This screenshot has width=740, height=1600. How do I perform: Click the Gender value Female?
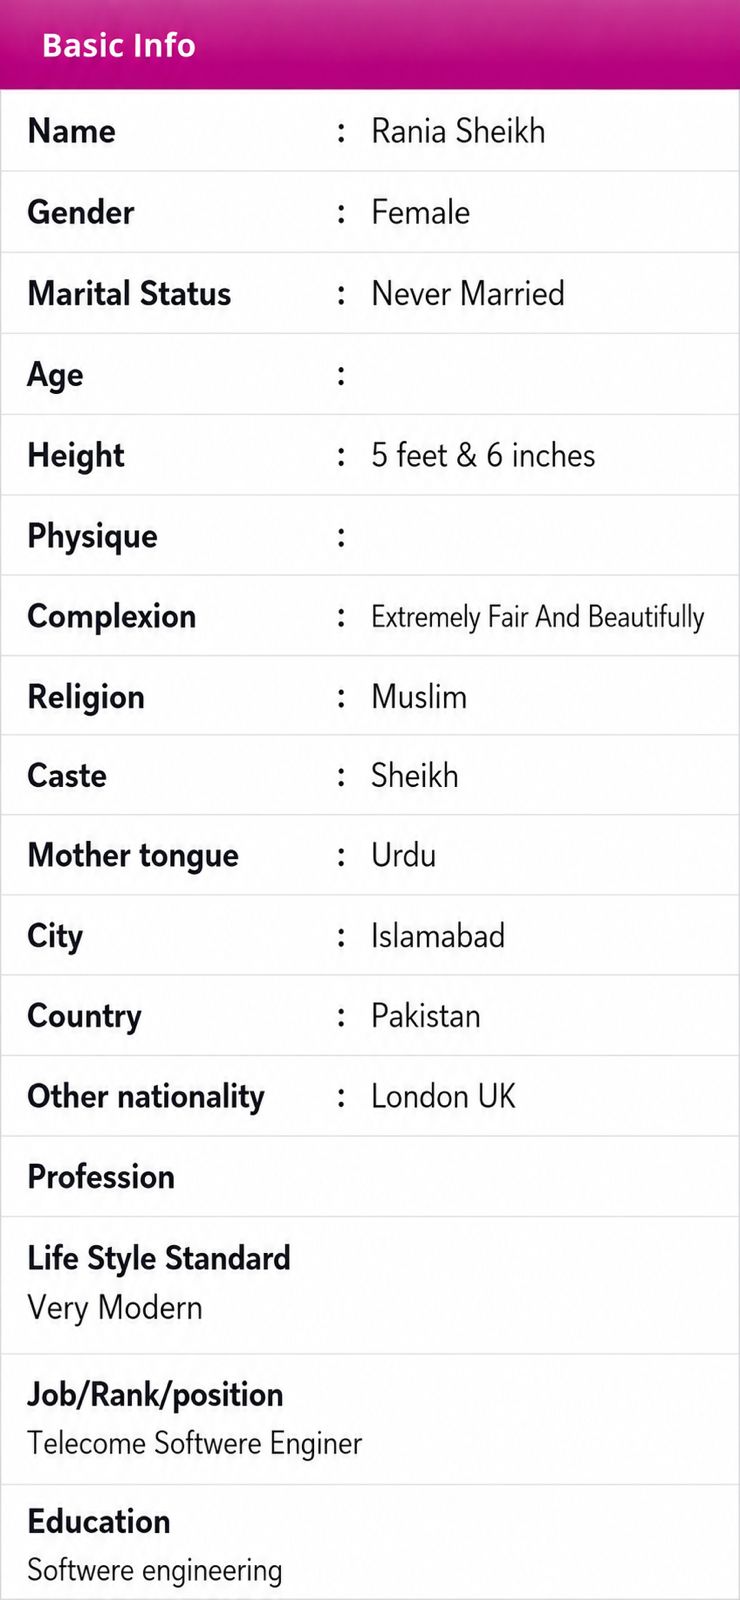[x=420, y=212]
